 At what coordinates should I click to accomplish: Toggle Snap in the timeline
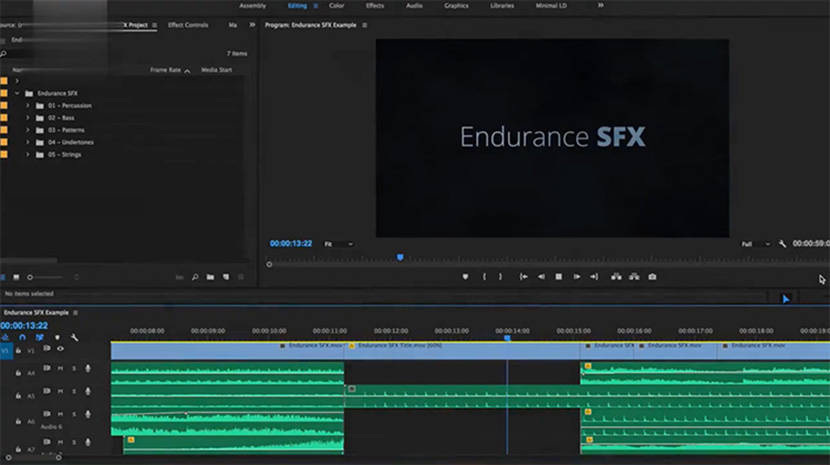click(22, 337)
